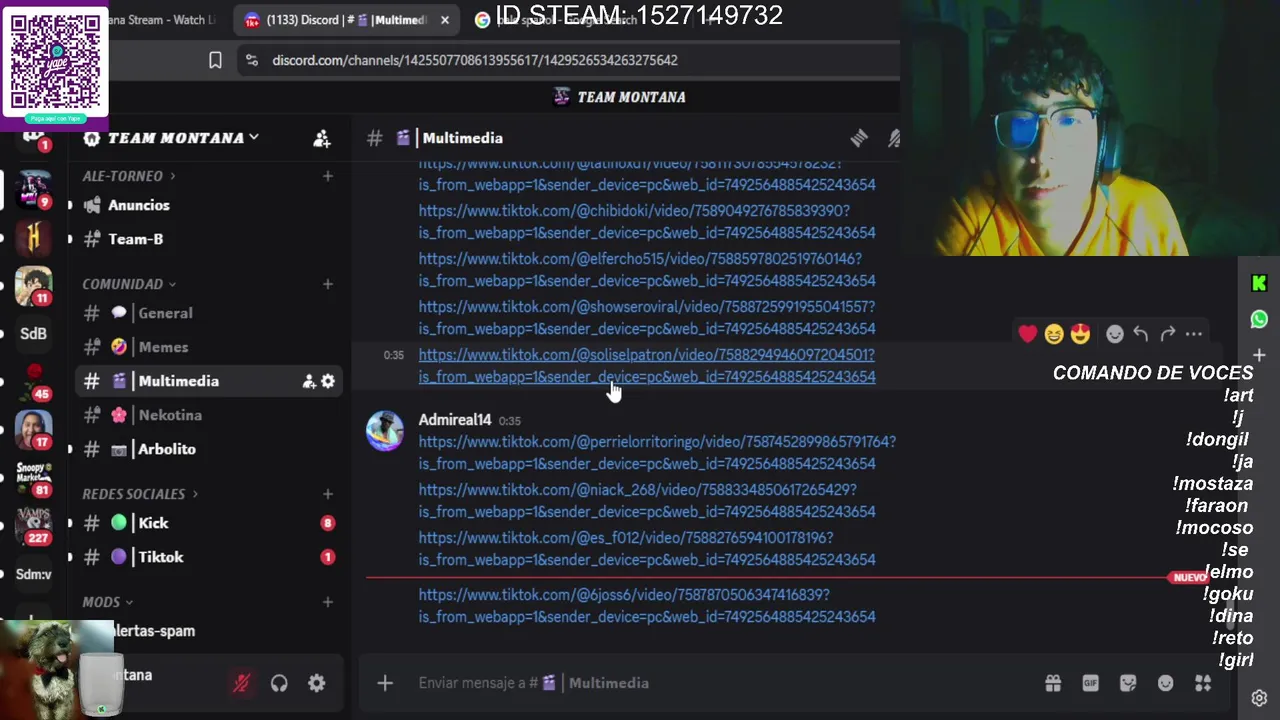Collapse the MODS category

(x=107, y=602)
